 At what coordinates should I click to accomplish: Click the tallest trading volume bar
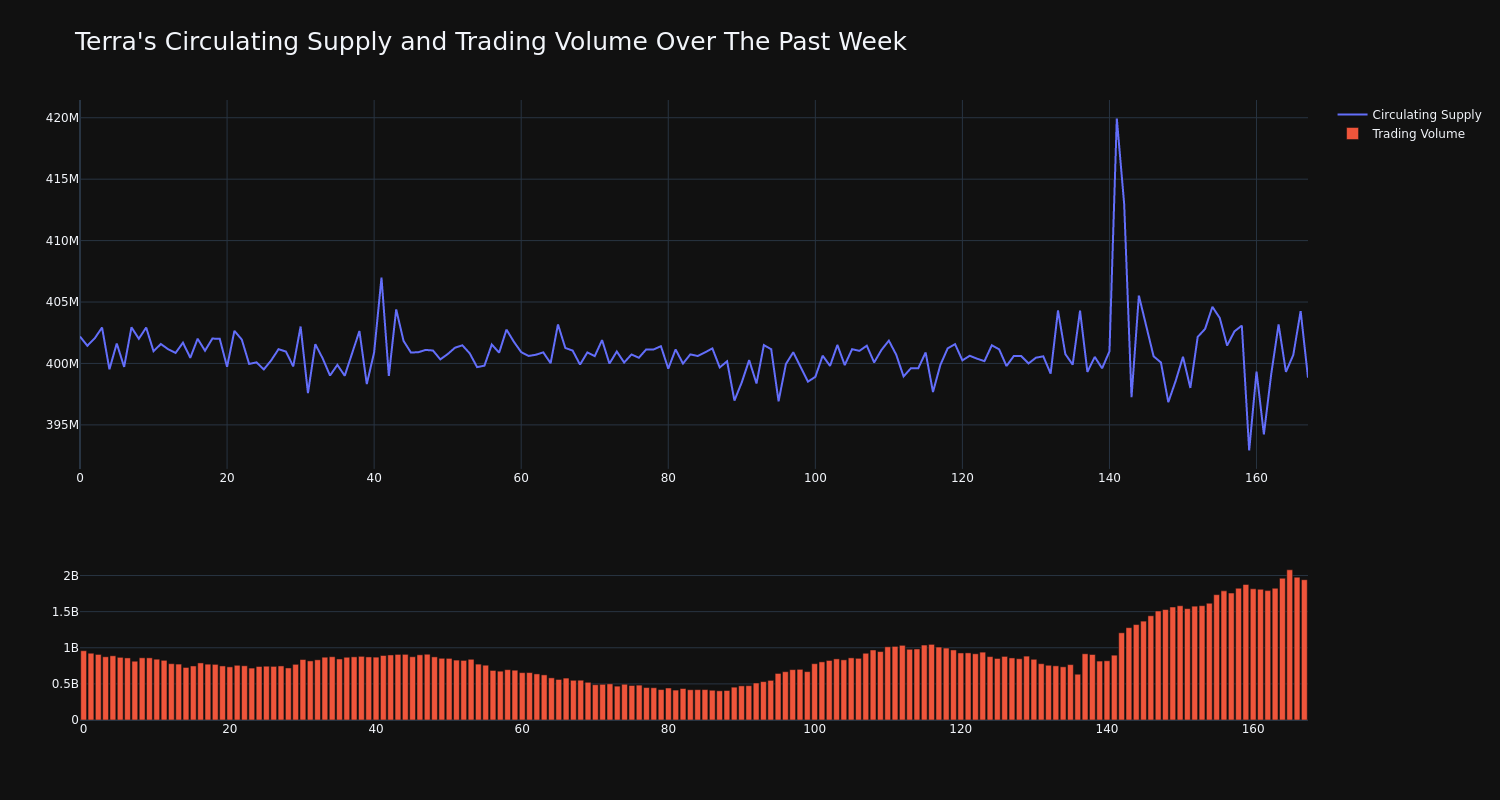(x=1289, y=645)
